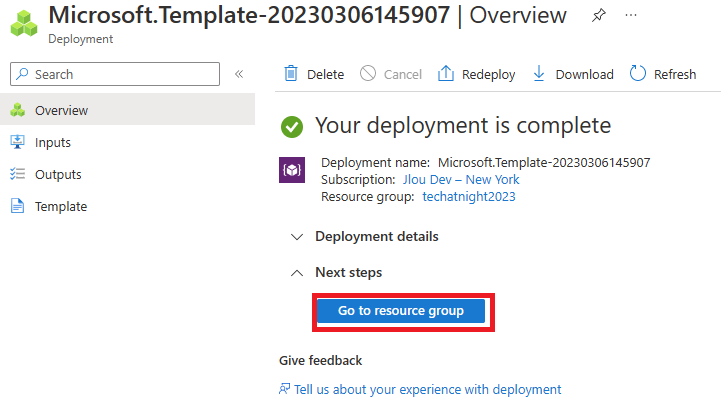Click the page title Microsoft.Template-20230306145907 | Overview
The image size is (721, 407).
tap(308, 15)
